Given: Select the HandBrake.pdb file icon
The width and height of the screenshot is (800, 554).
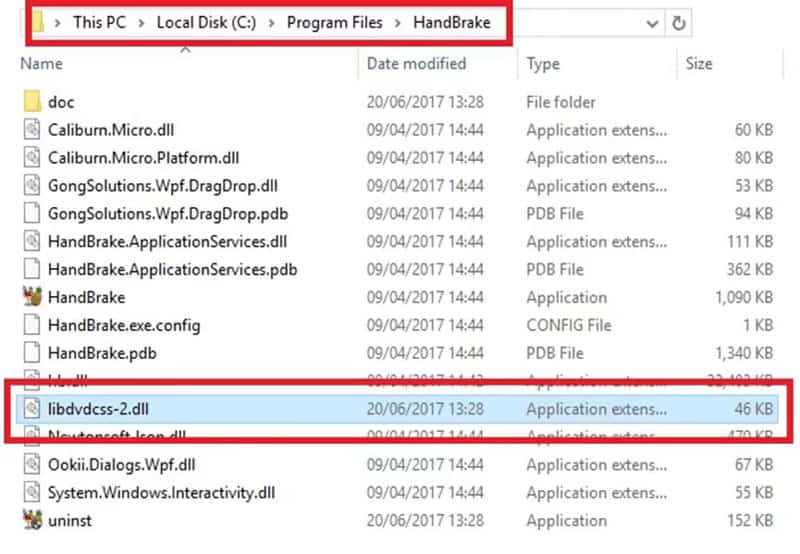Looking at the screenshot, I should [x=32, y=353].
